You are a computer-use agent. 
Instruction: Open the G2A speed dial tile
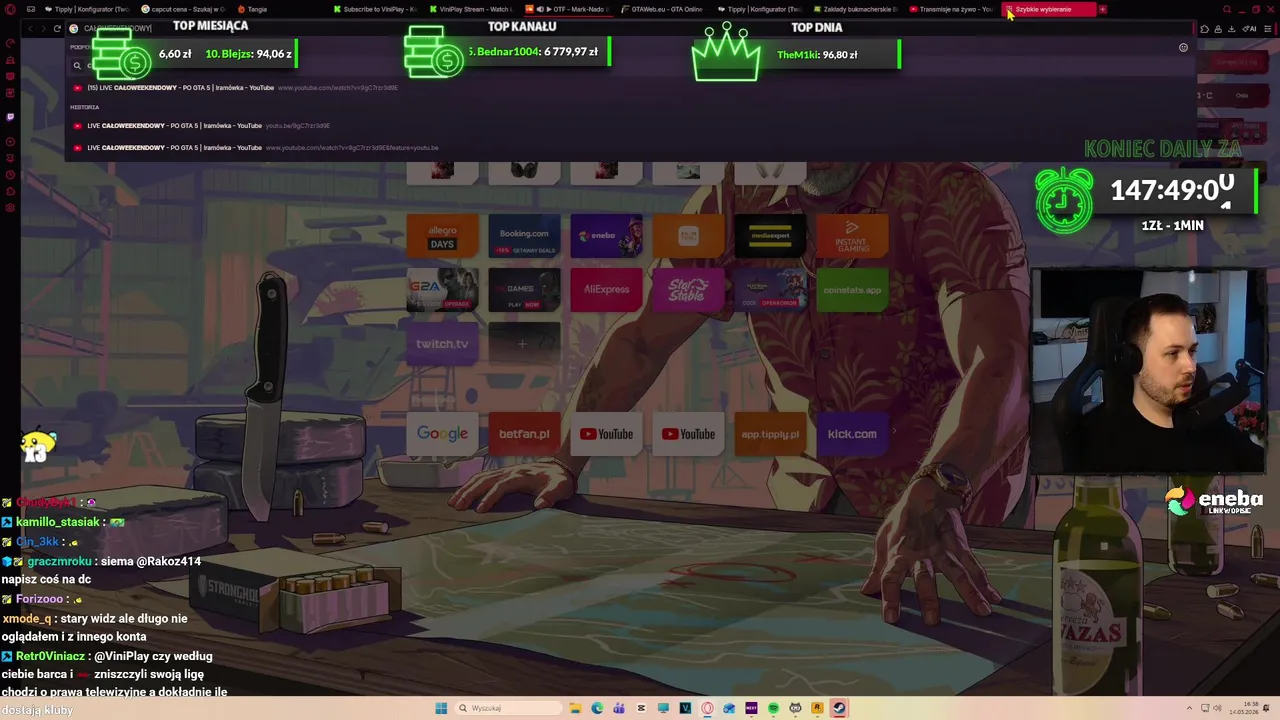pyautogui.click(x=442, y=290)
